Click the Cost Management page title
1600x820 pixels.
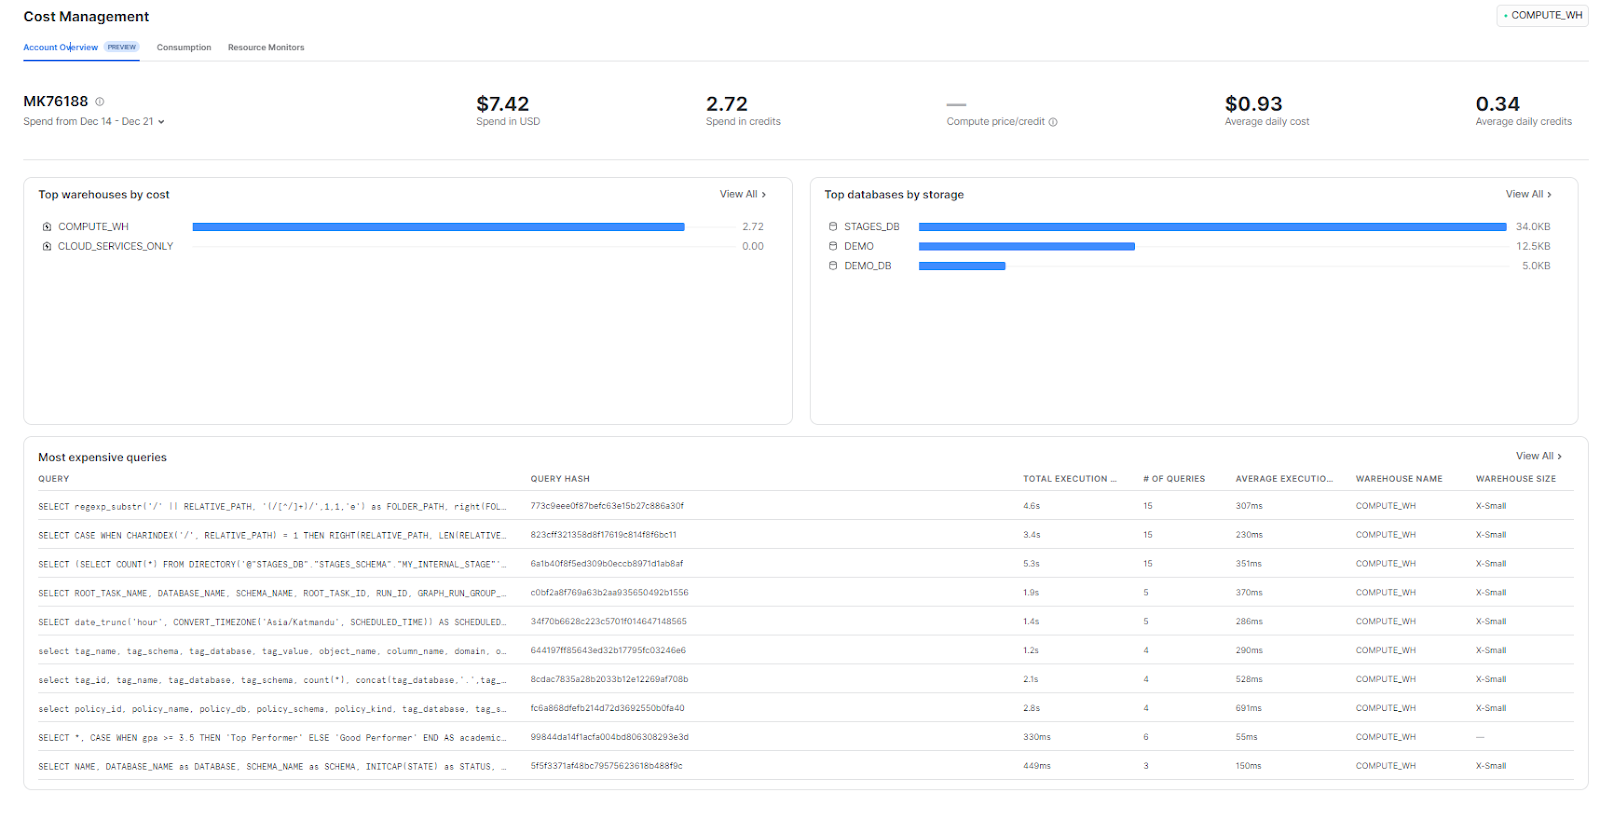[x=86, y=17]
